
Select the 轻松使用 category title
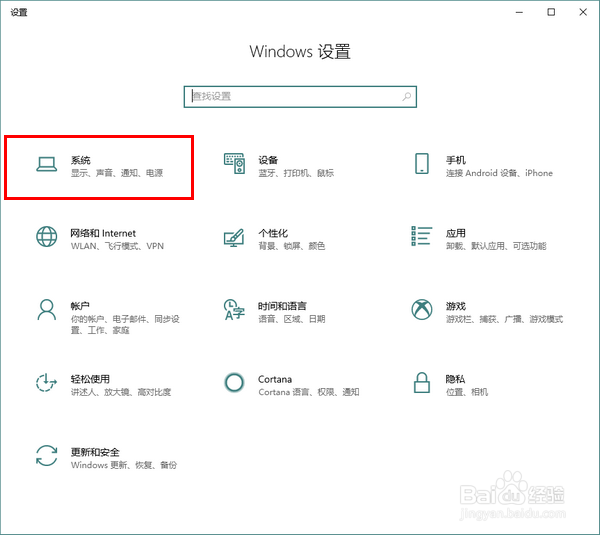point(90,379)
